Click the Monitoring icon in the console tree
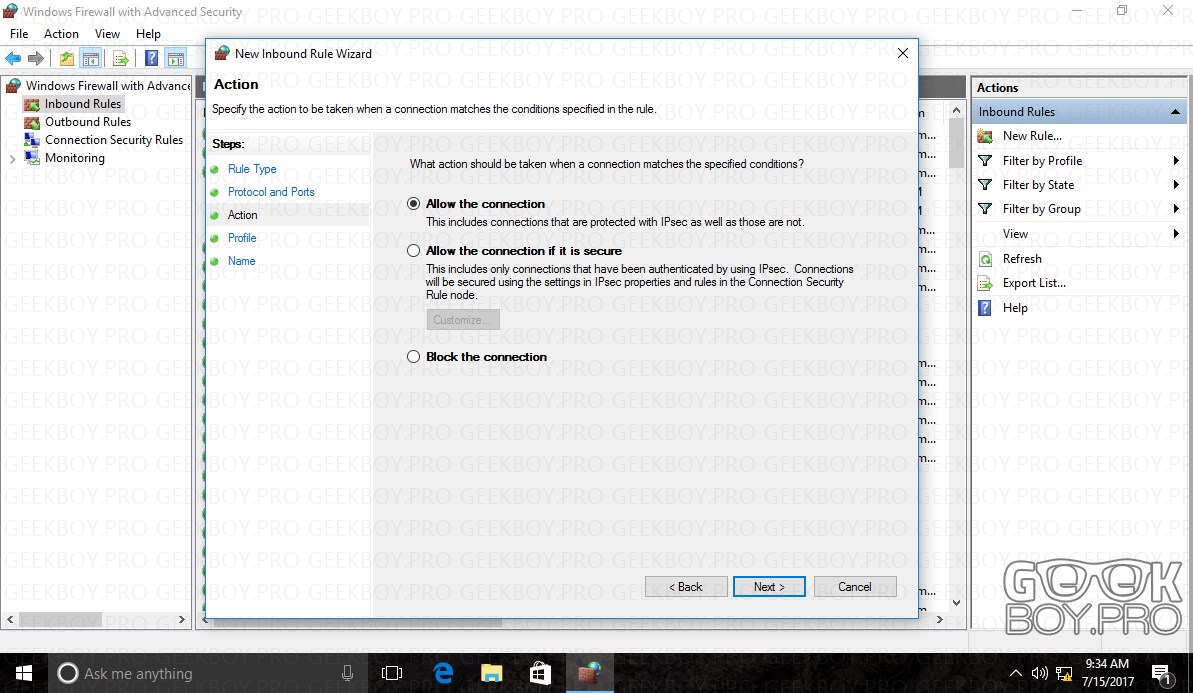This screenshot has height=693, width=1193. click(x=32, y=157)
